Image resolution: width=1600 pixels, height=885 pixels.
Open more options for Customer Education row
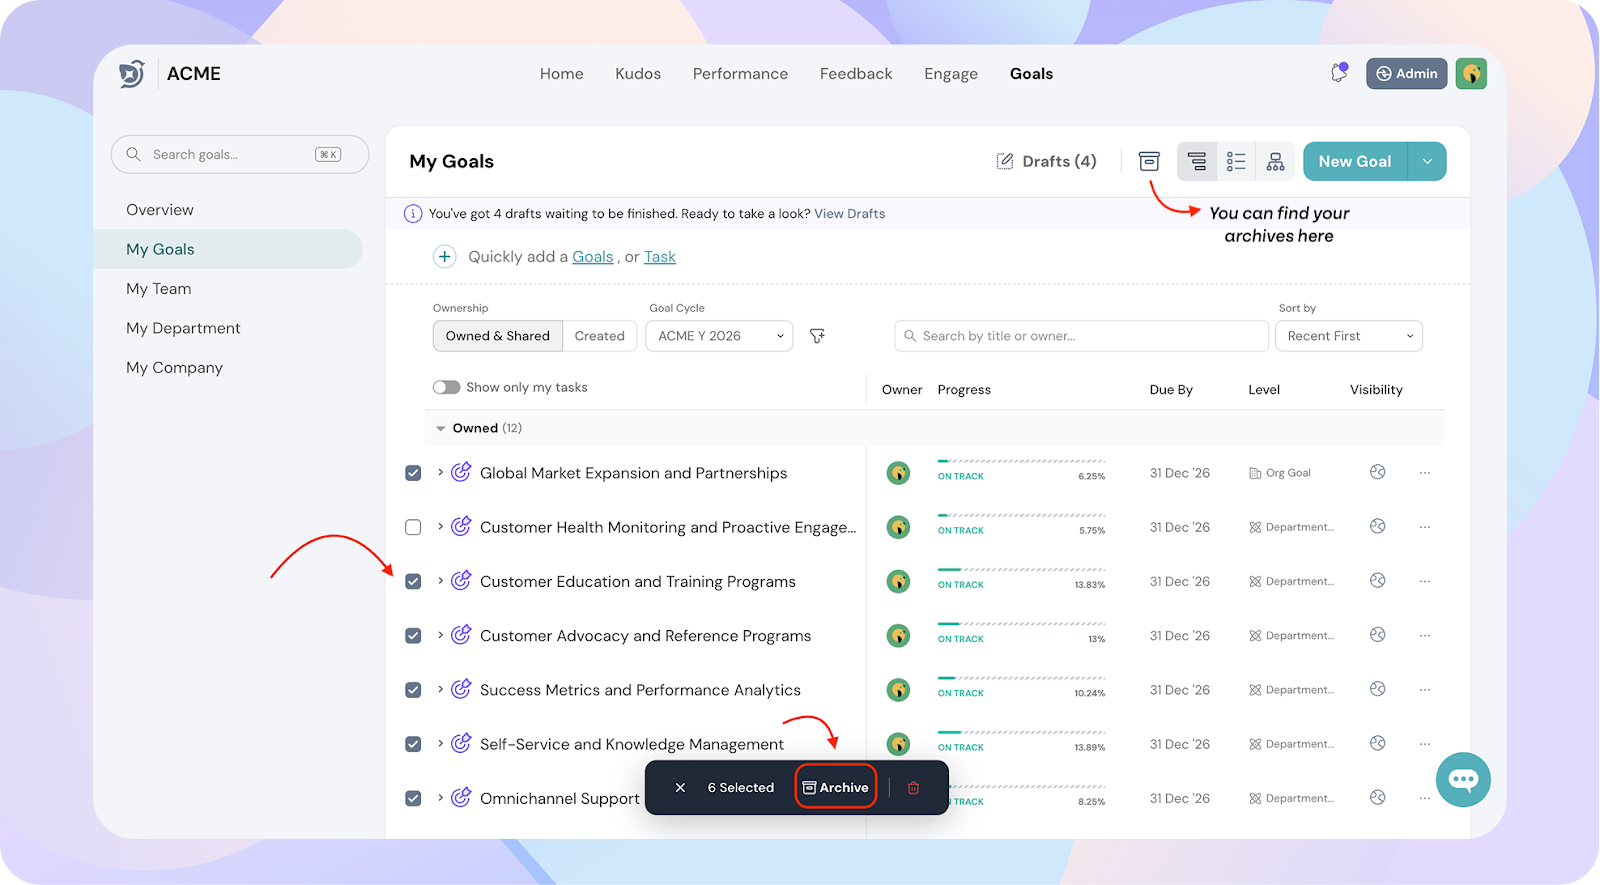click(1425, 581)
